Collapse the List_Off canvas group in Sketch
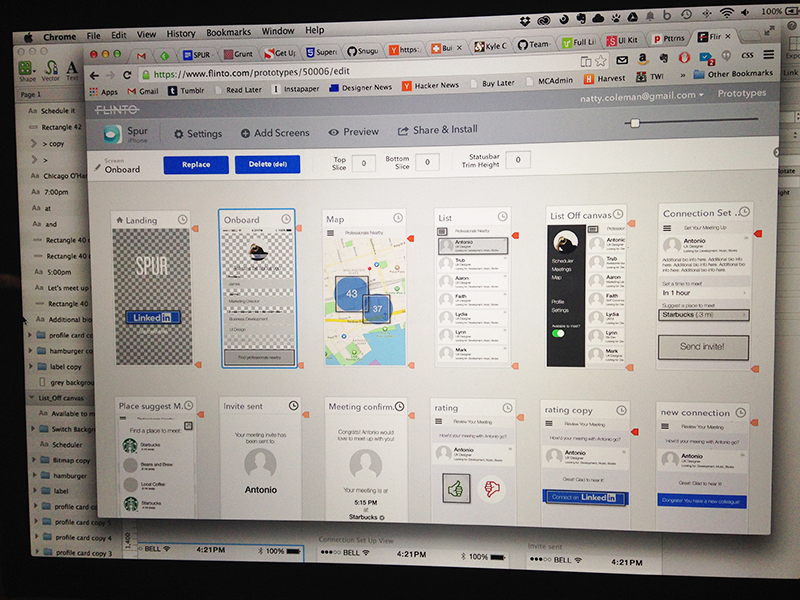 [x=32, y=397]
